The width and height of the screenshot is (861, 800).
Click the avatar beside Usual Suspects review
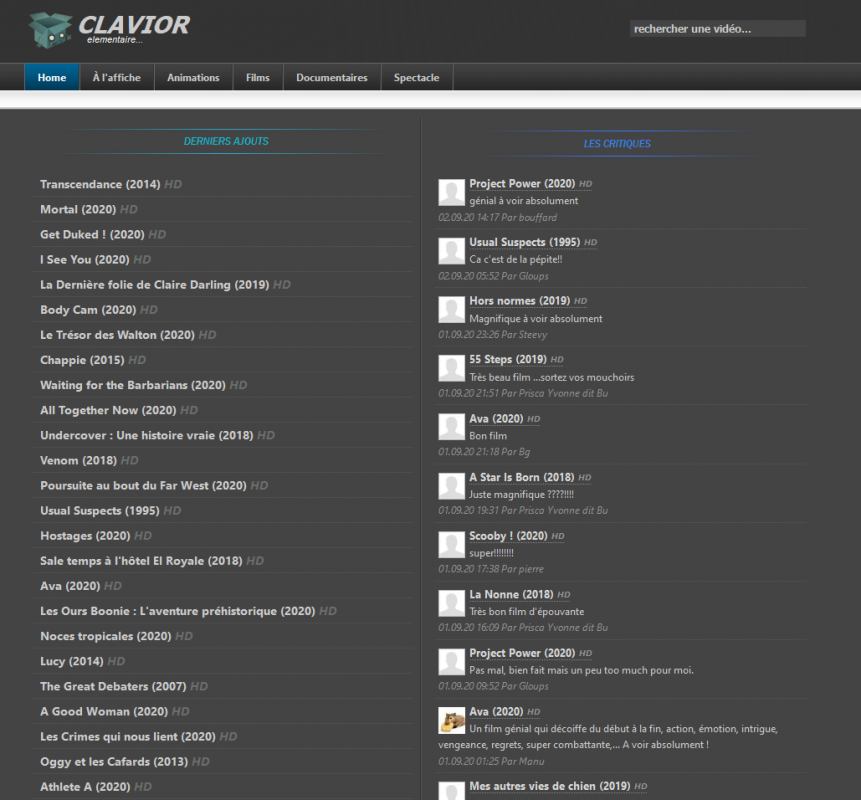pos(451,251)
